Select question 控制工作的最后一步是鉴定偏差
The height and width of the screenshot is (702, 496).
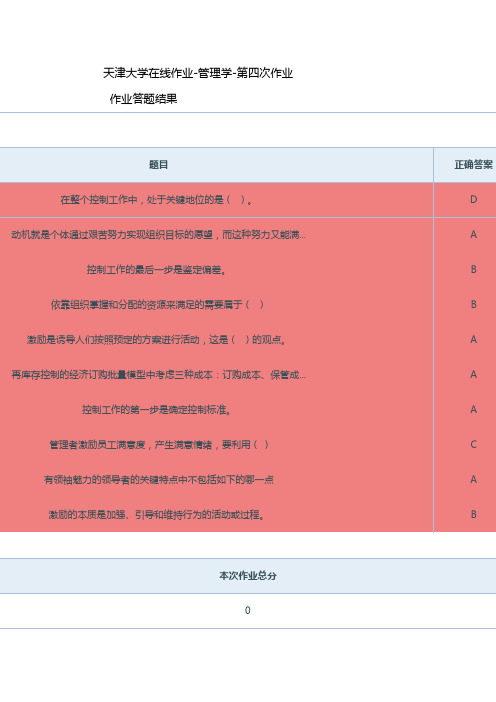[156, 270]
